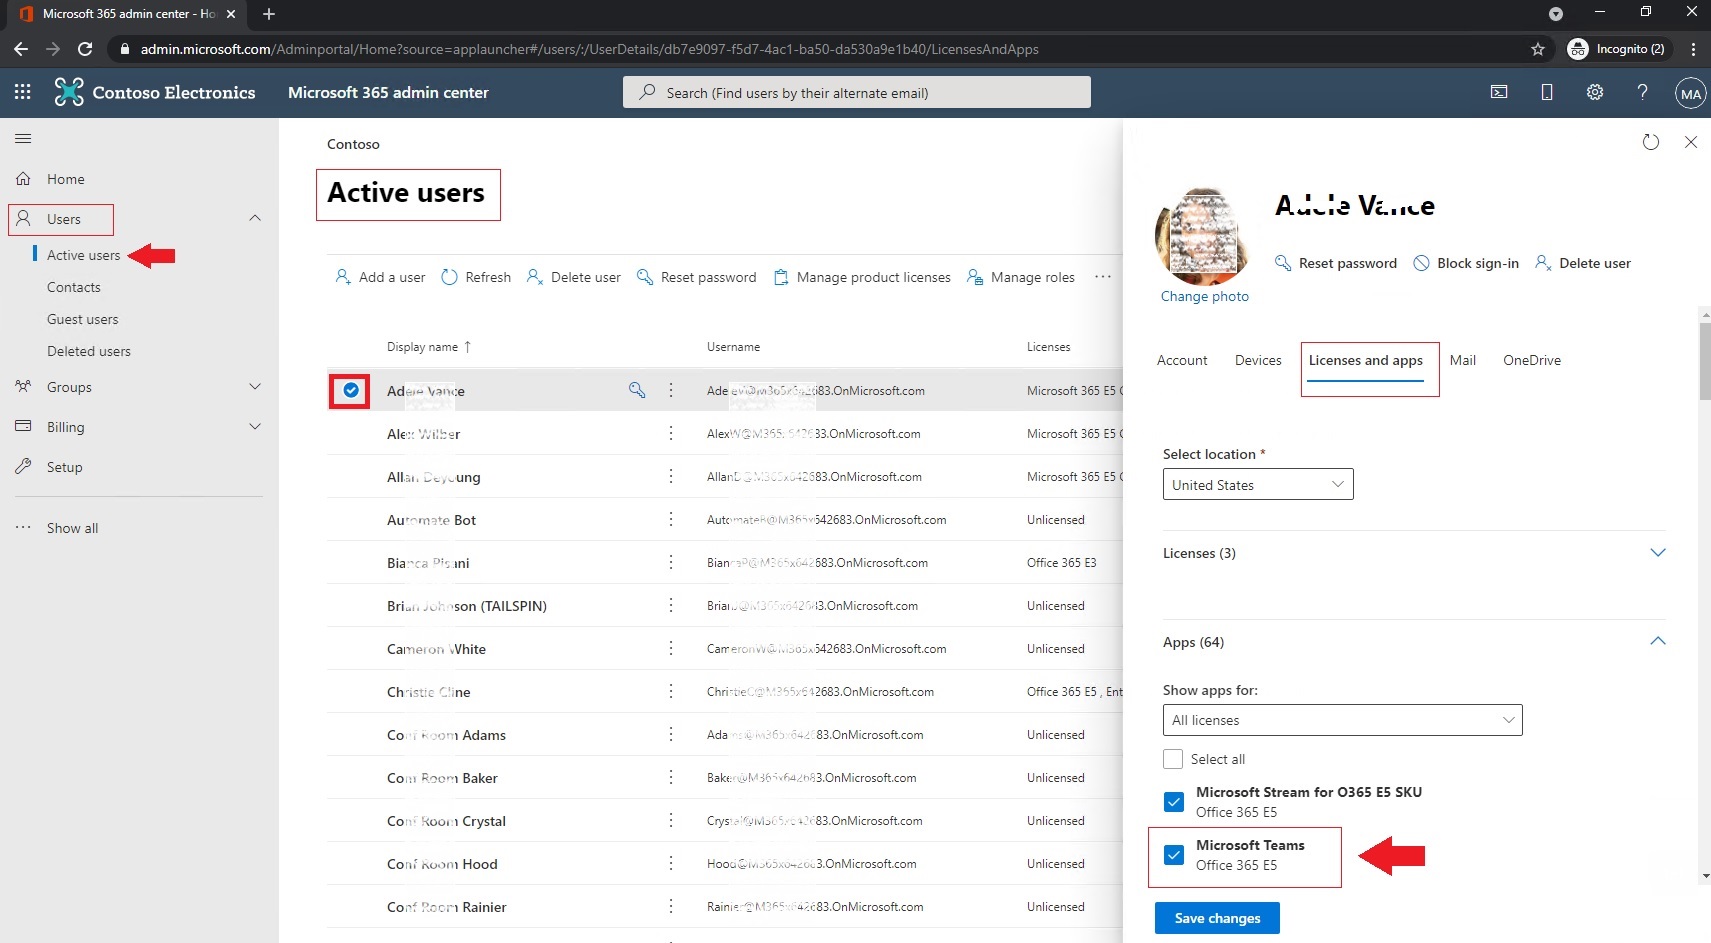
Task: Open more options for Automate Bot row
Action: coord(671,519)
